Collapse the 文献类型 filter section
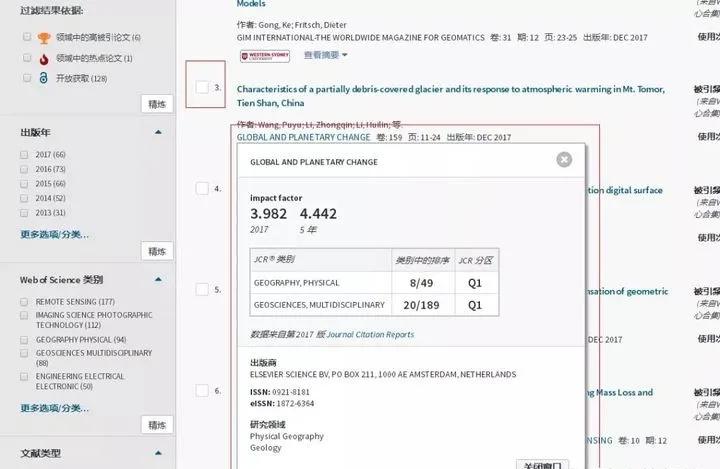720x469 pixels. click(158, 453)
